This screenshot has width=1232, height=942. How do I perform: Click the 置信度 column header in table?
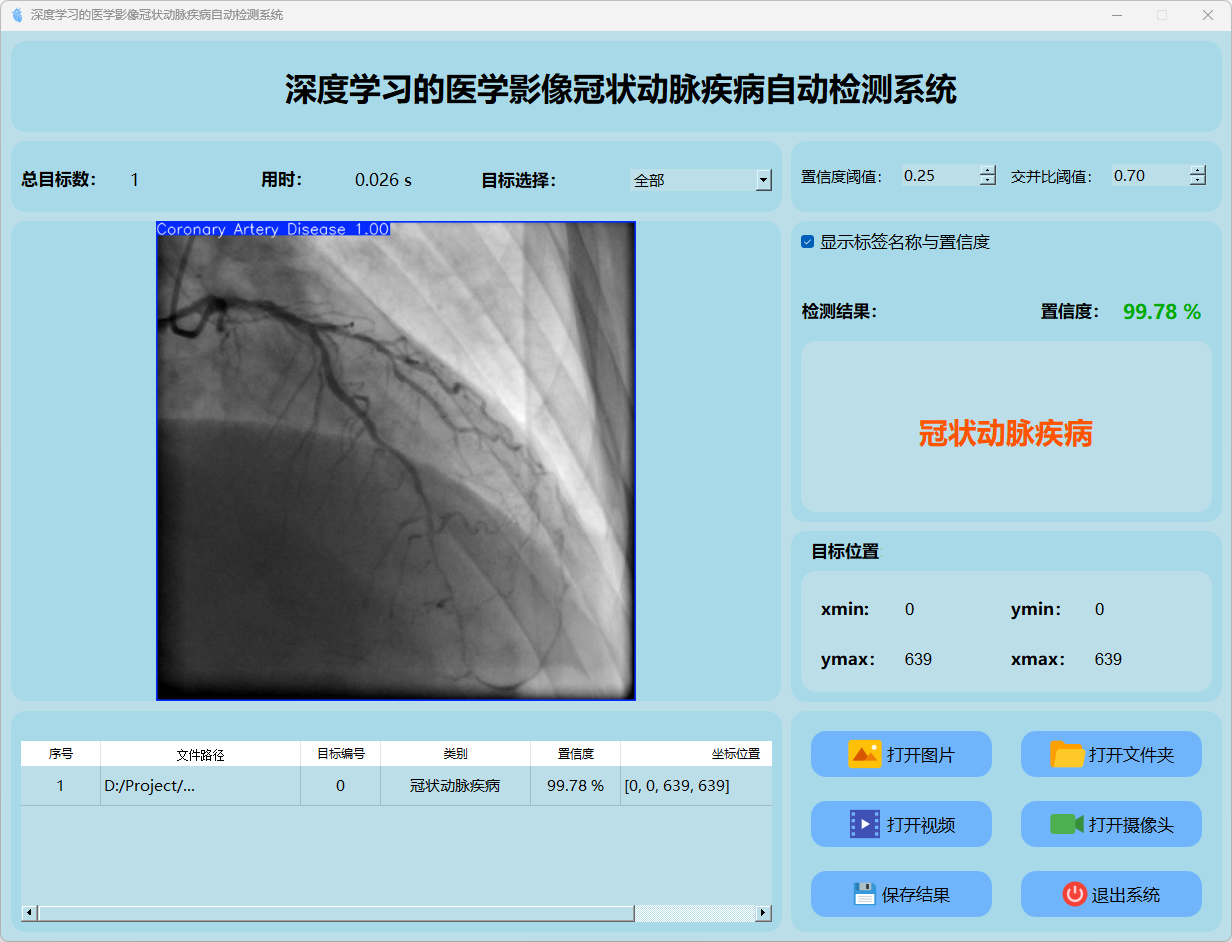(x=575, y=754)
